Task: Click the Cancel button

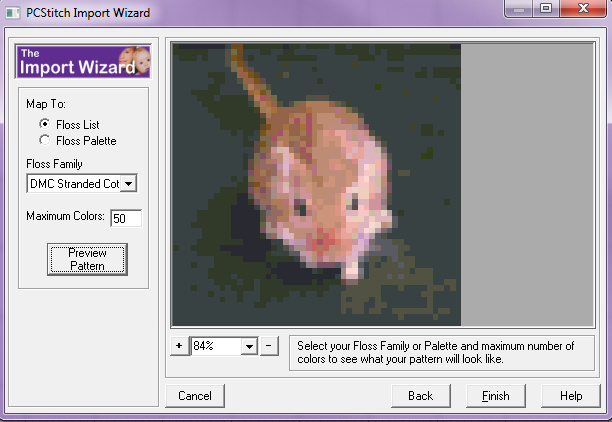Action: pyautogui.click(x=195, y=396)
